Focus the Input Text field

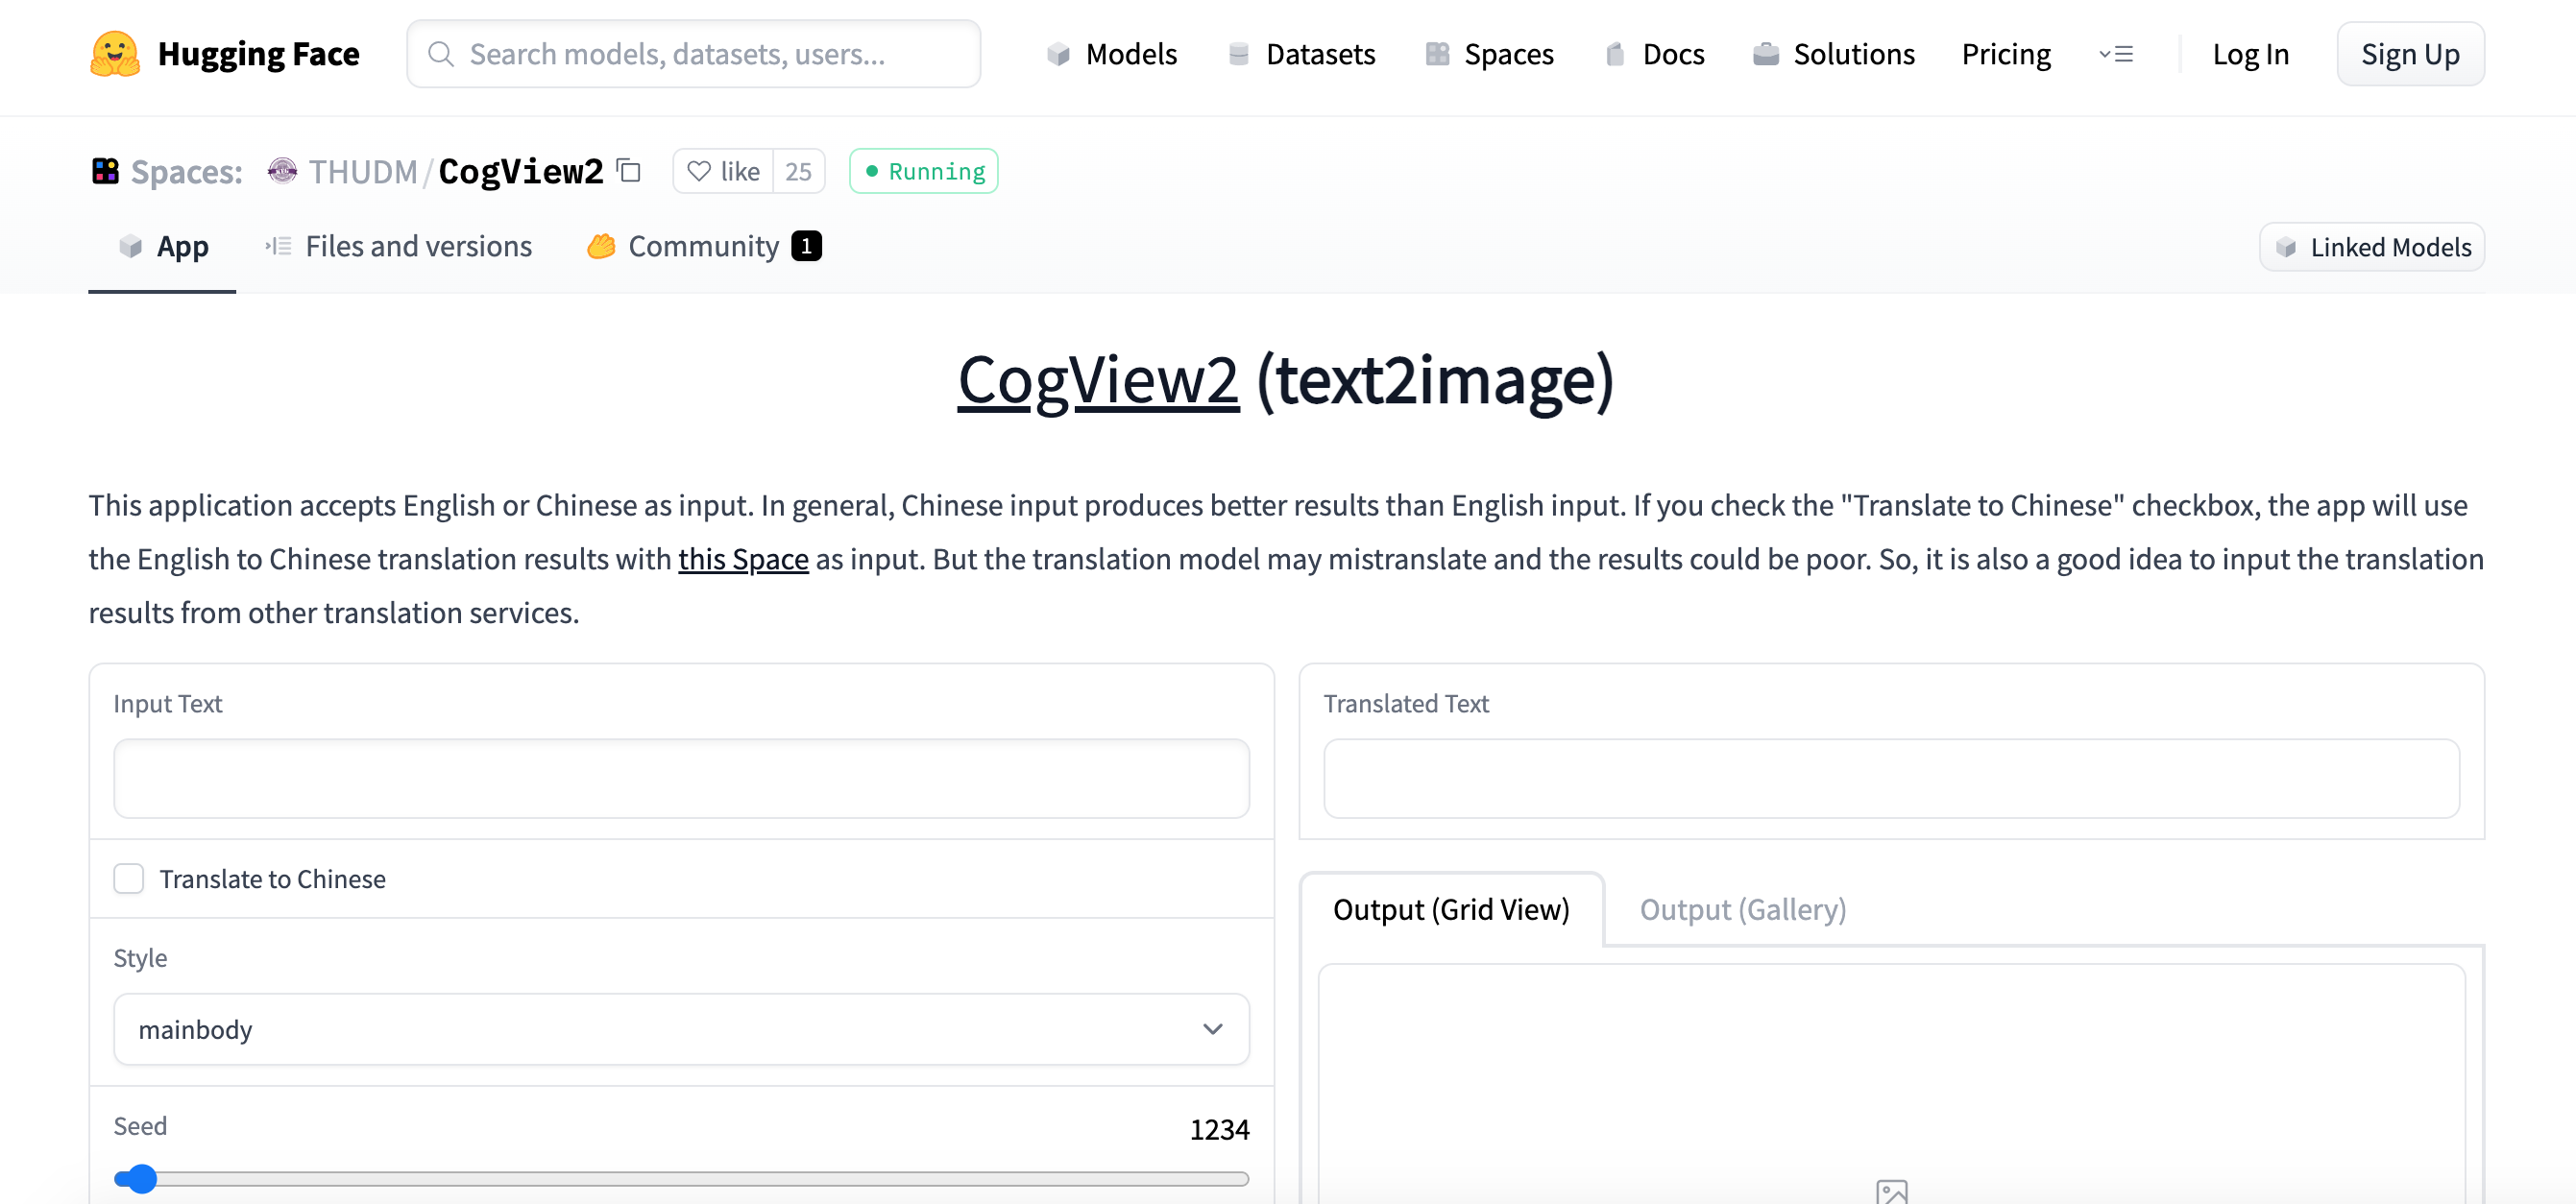coord(681,778)
